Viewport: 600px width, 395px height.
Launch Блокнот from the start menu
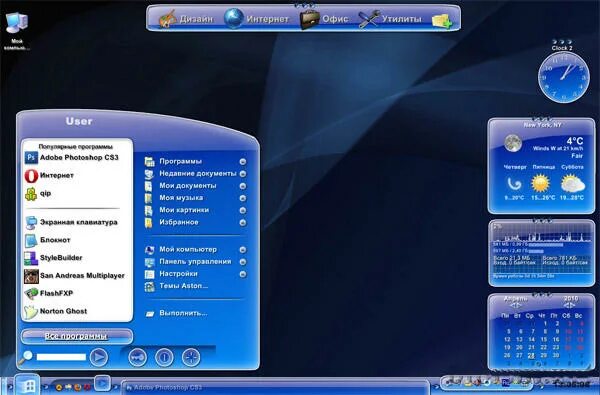(x=47, y=240)
